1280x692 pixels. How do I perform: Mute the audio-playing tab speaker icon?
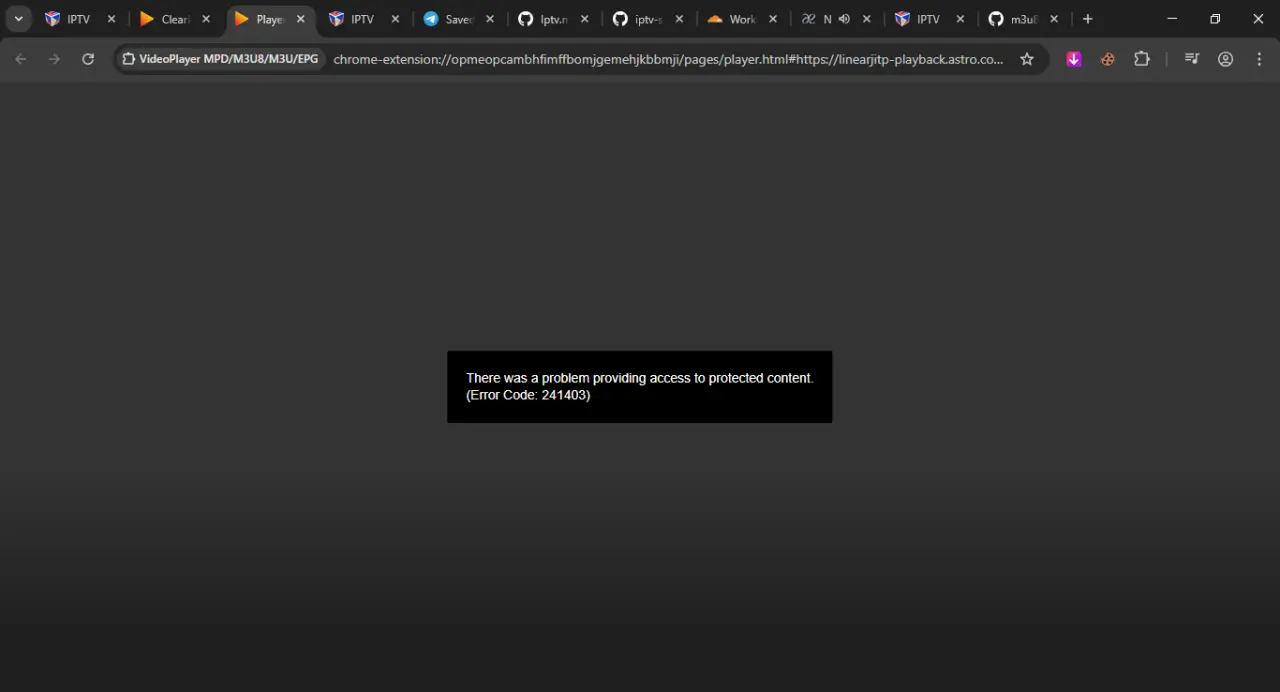pyautogui.click(x=844, y=19)
